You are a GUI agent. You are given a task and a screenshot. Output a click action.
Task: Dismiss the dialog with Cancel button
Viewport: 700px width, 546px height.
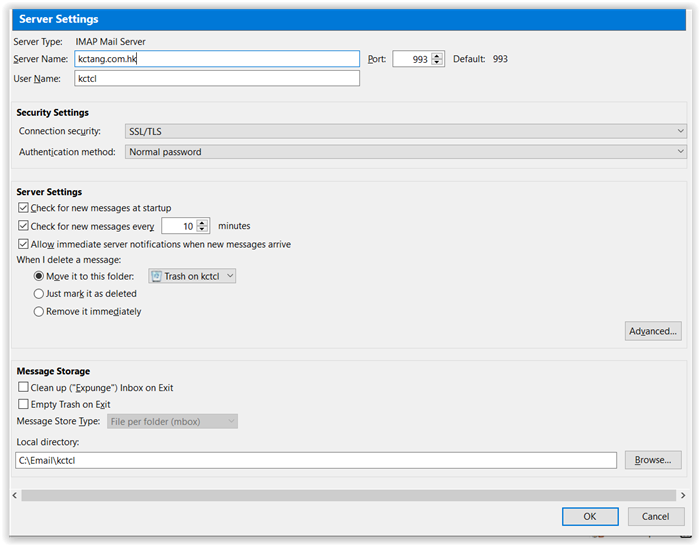655,517
